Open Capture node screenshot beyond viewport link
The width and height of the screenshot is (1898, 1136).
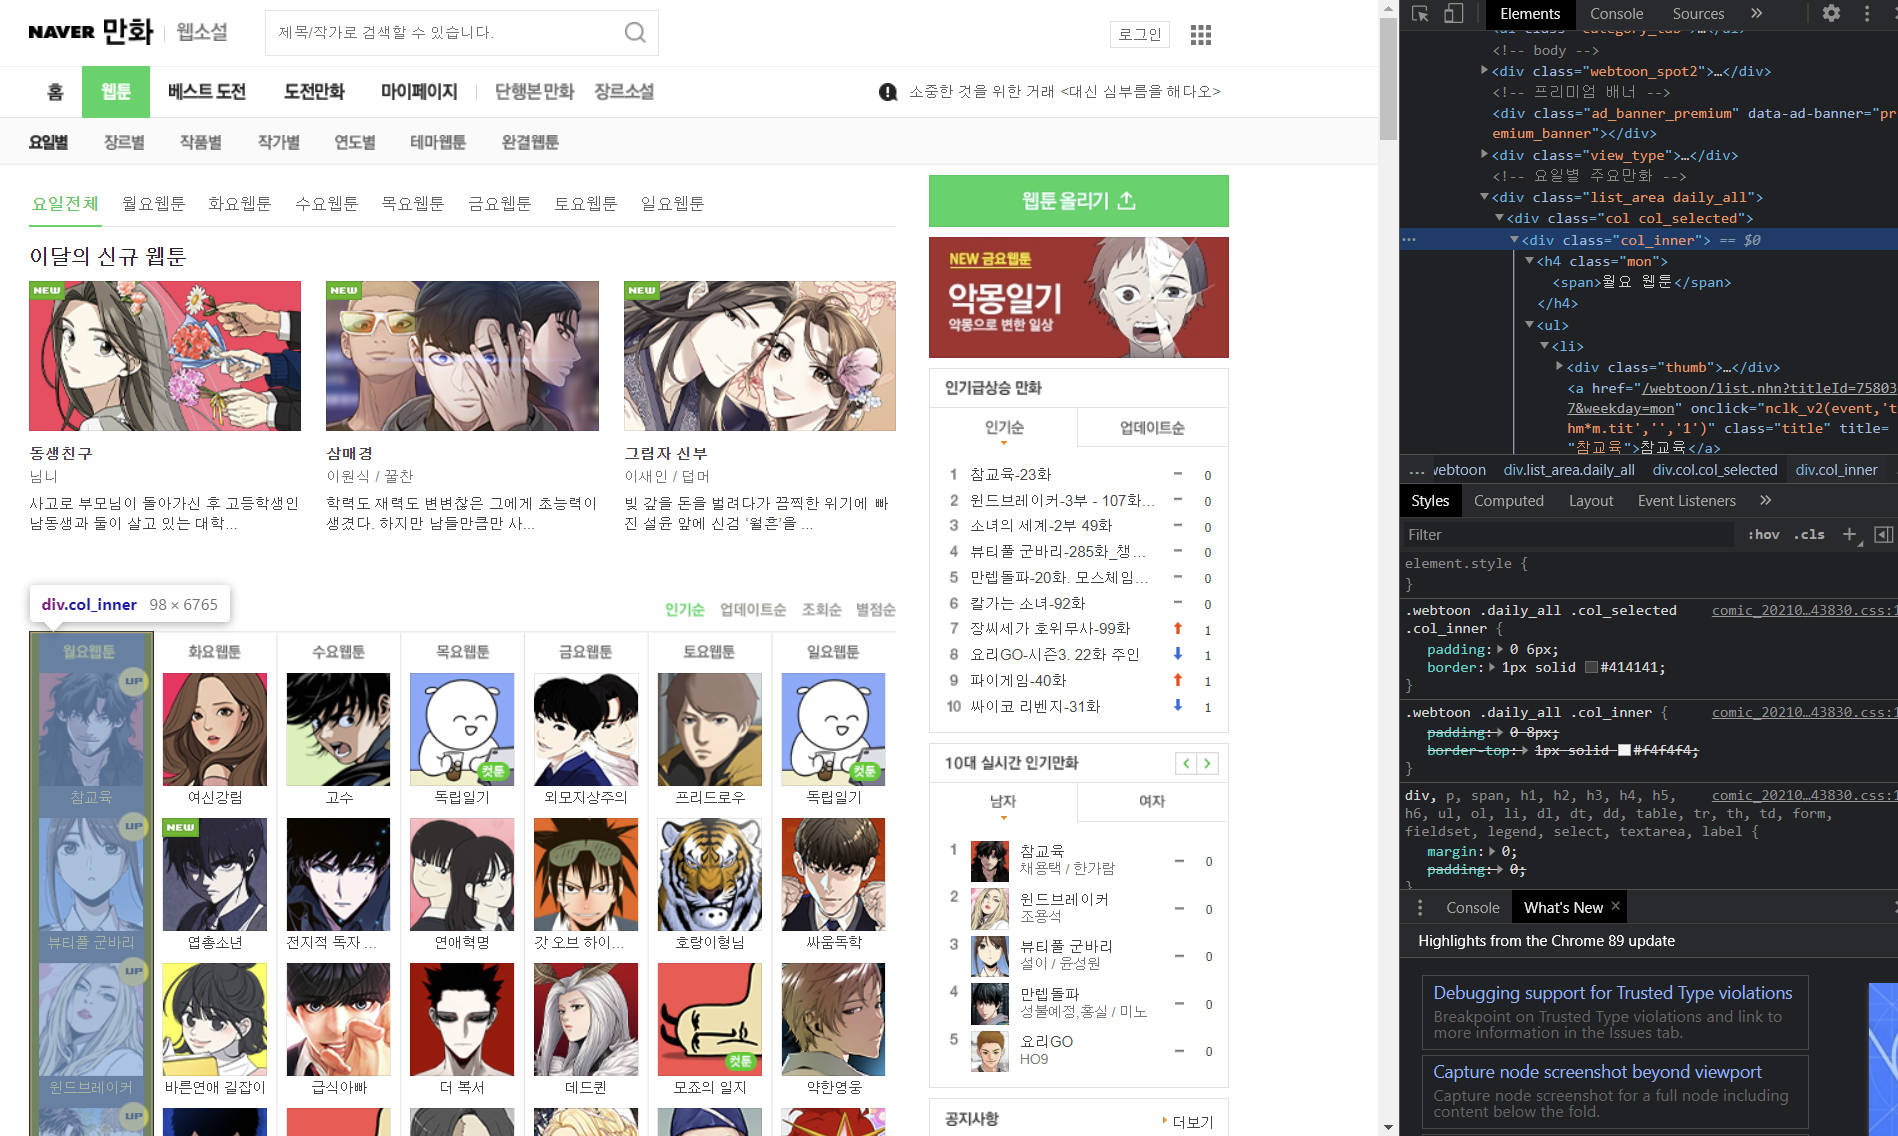point(1597,1072)
